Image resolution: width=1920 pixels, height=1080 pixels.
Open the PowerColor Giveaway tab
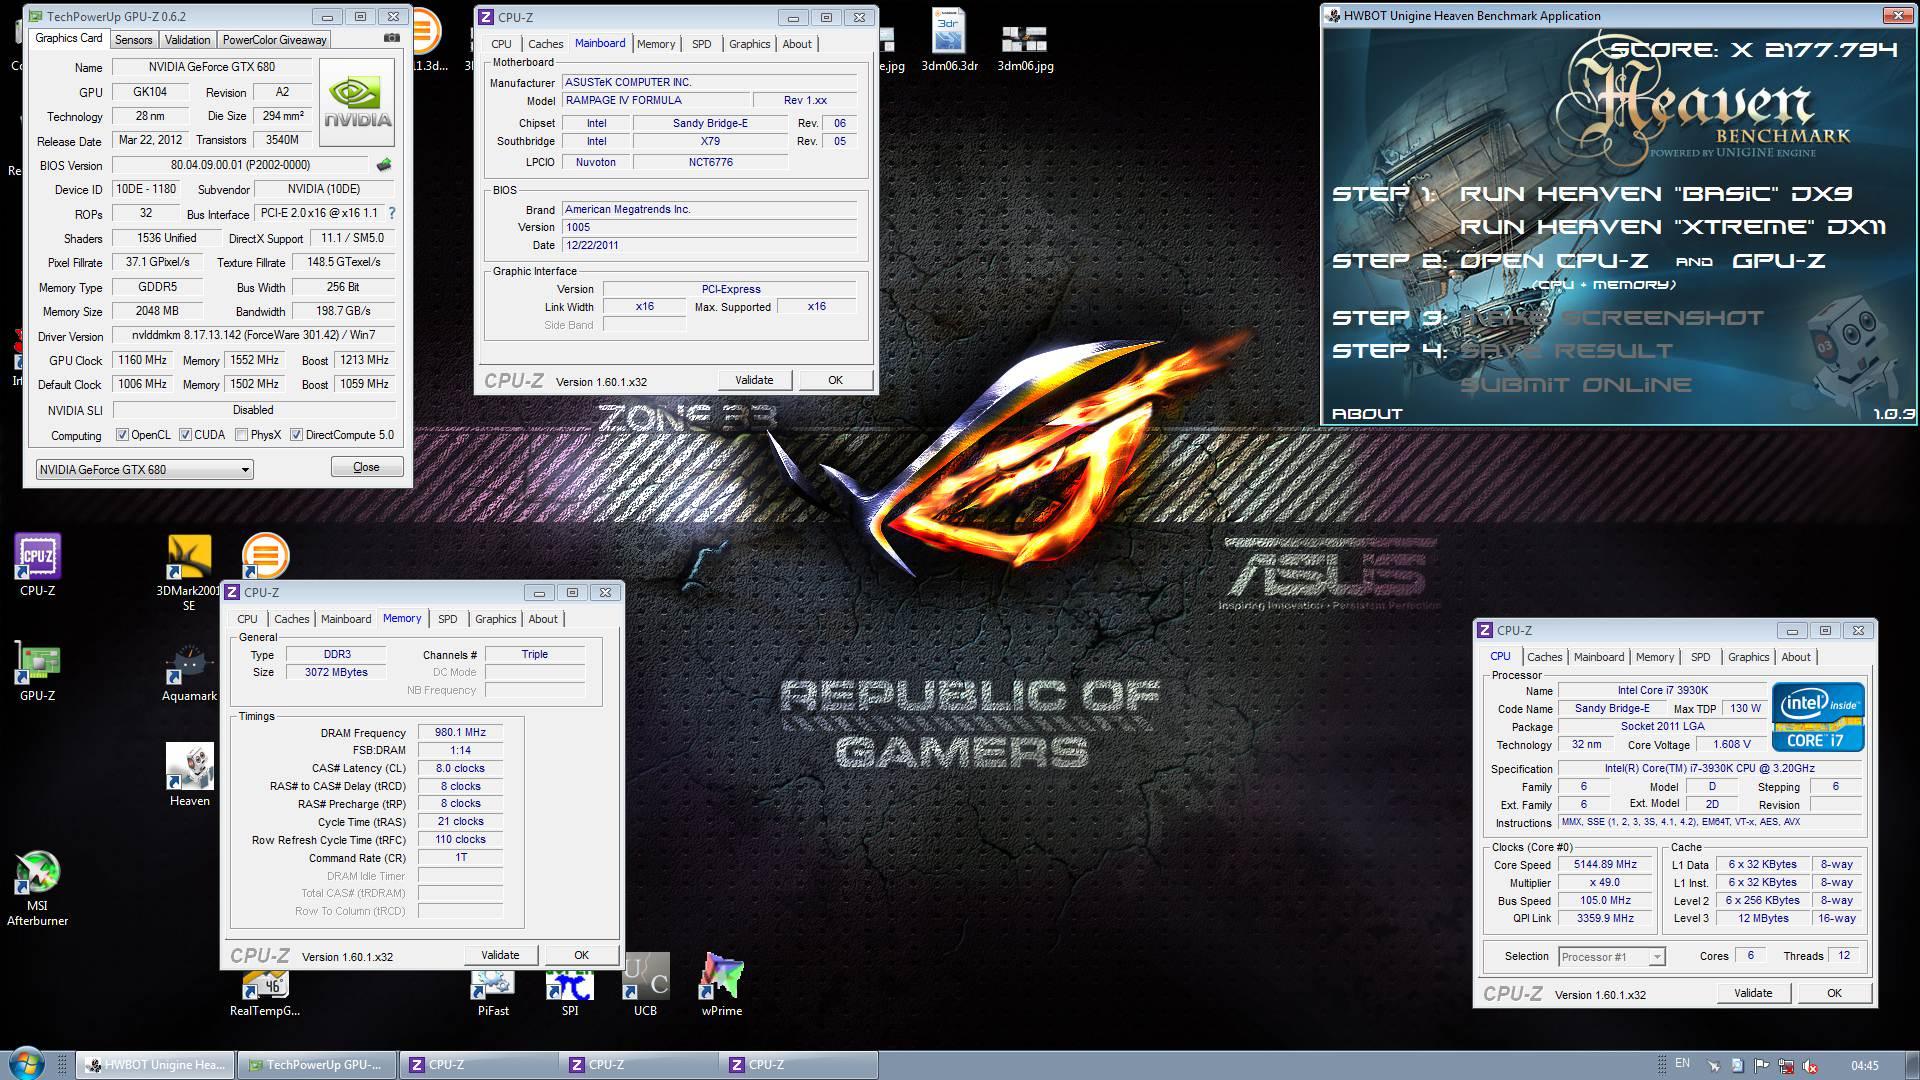pos(274,40)
